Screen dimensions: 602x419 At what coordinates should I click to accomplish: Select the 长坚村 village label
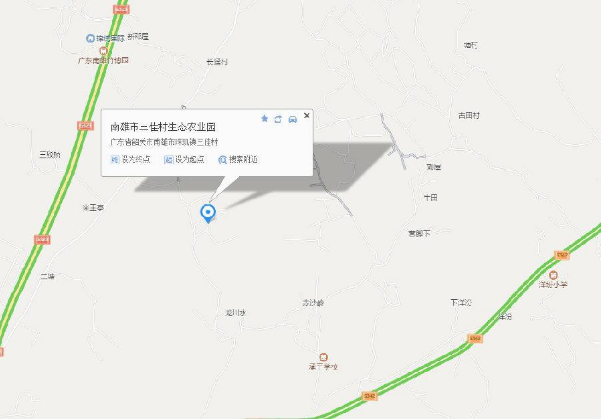(x=217, y=61)
